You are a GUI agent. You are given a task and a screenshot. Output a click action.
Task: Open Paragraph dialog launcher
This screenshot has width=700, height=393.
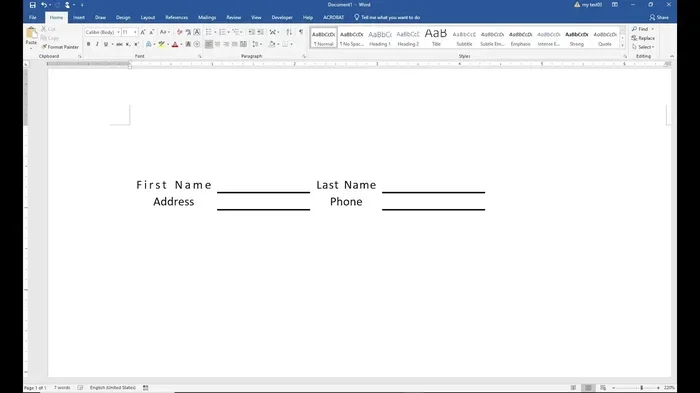(304, 57)
